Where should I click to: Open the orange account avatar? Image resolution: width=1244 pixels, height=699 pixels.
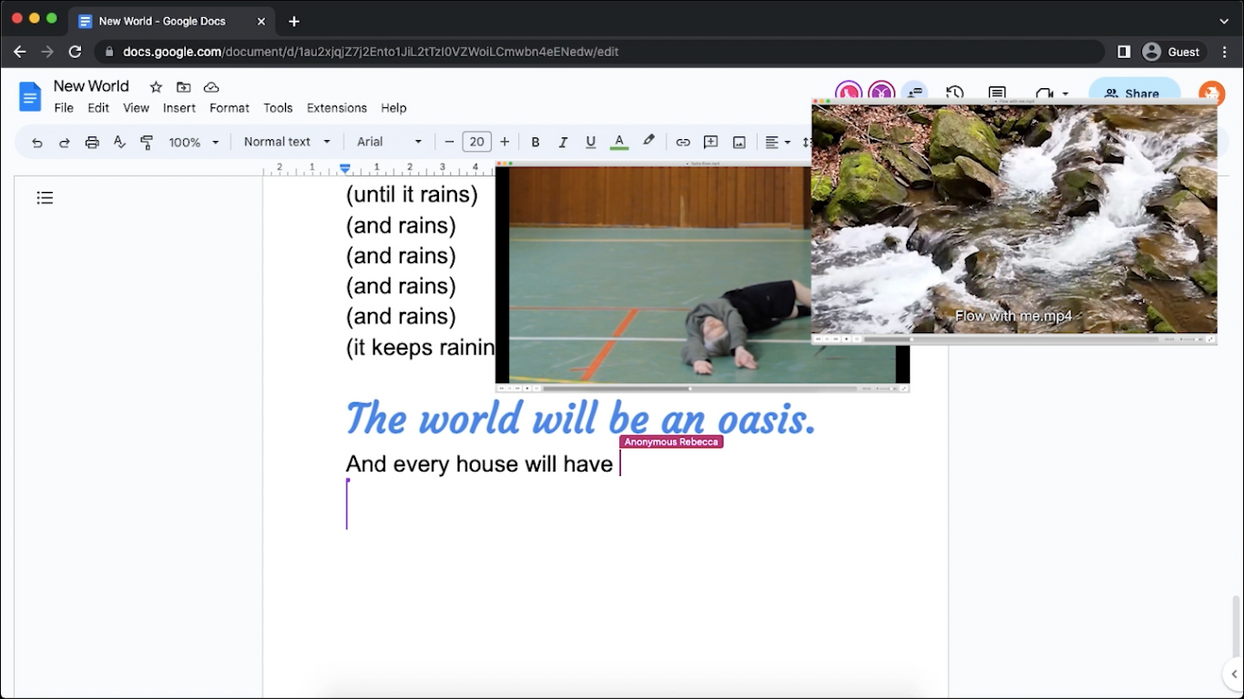[1211, 94]
